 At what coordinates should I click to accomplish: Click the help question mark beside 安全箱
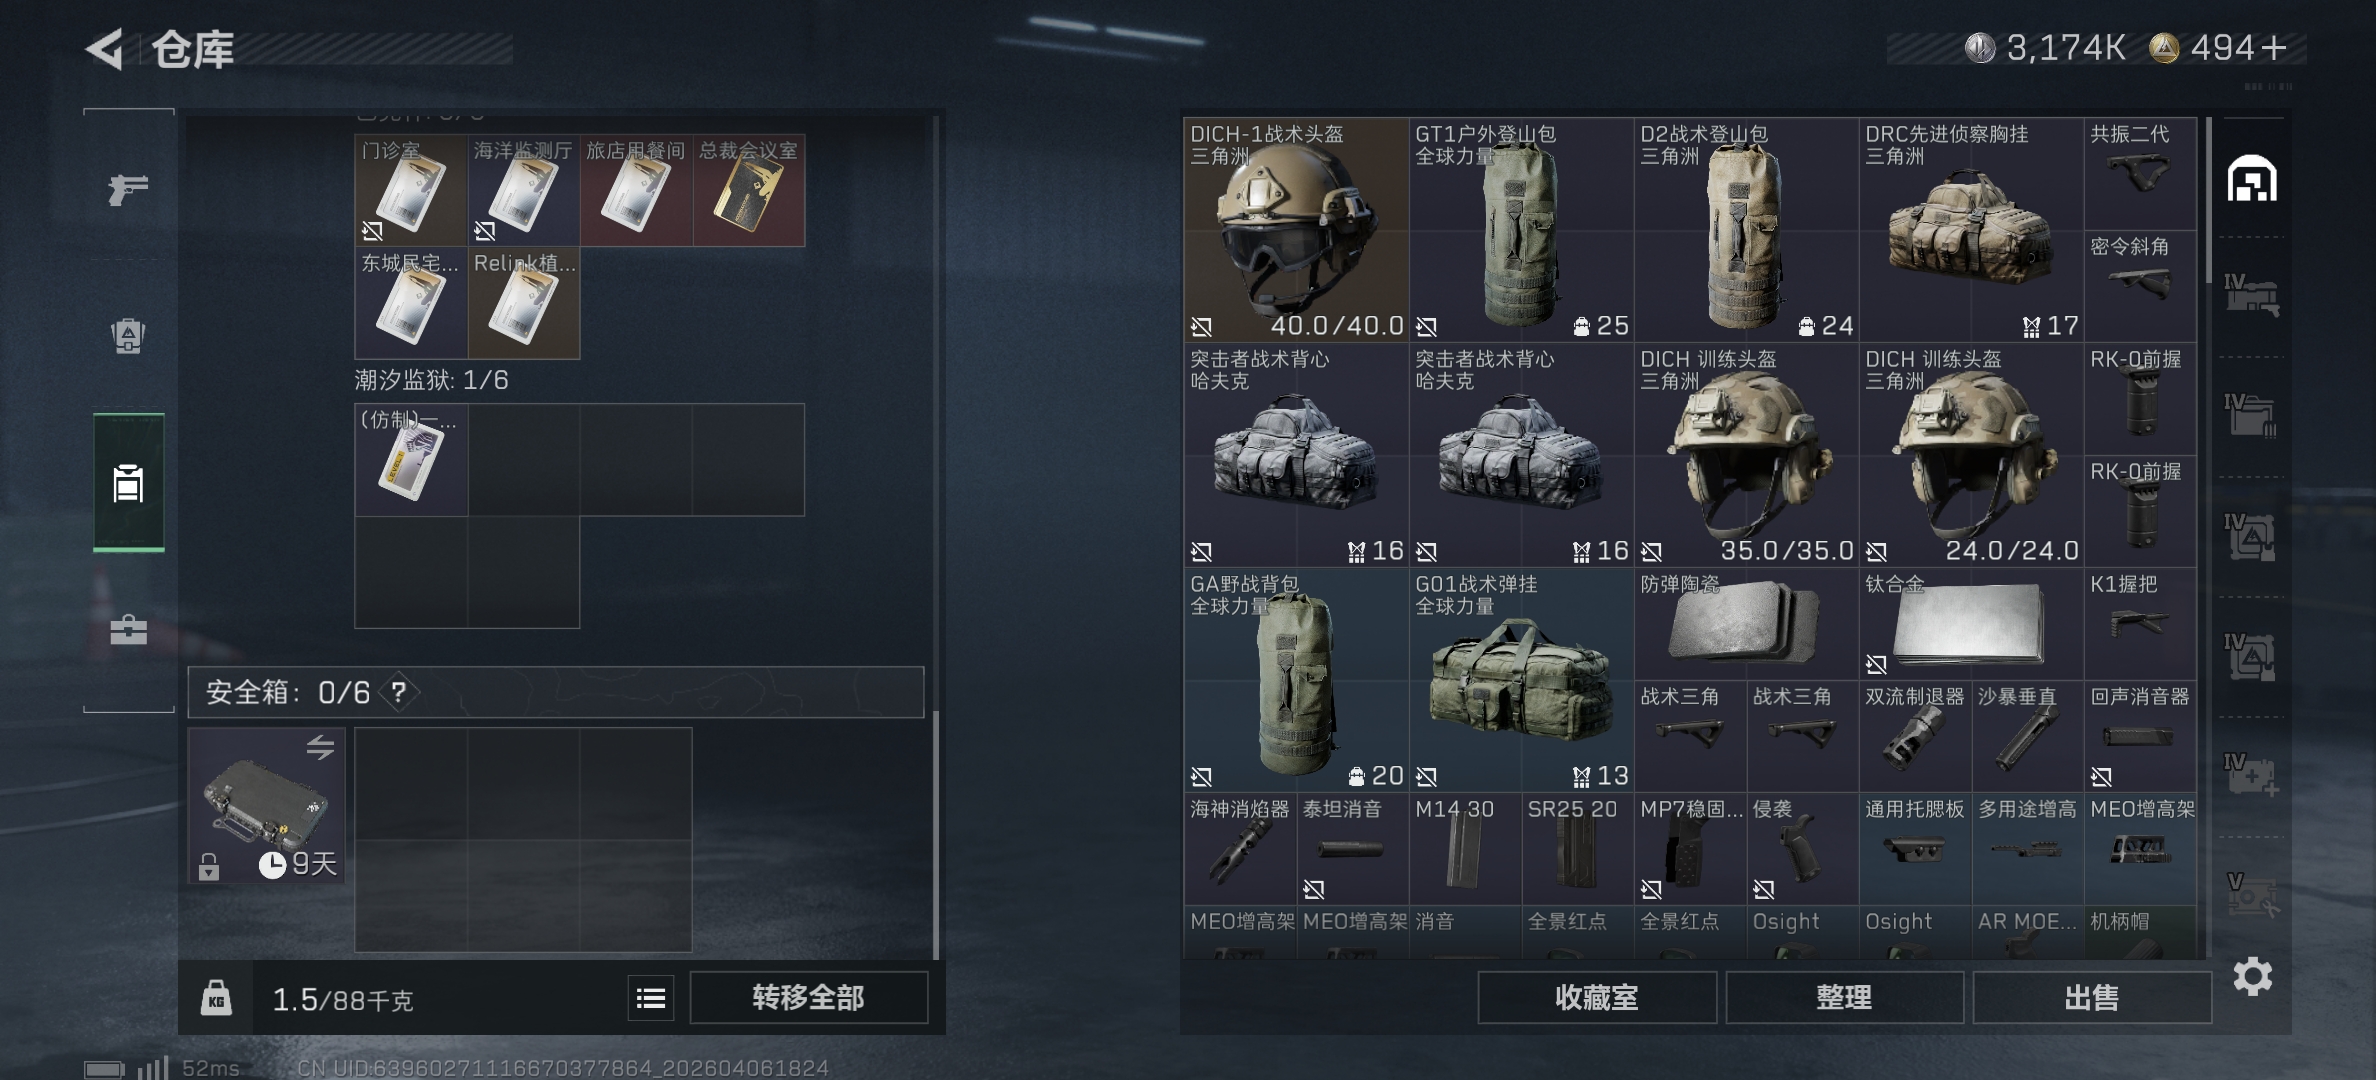click(x=399, y=692)
